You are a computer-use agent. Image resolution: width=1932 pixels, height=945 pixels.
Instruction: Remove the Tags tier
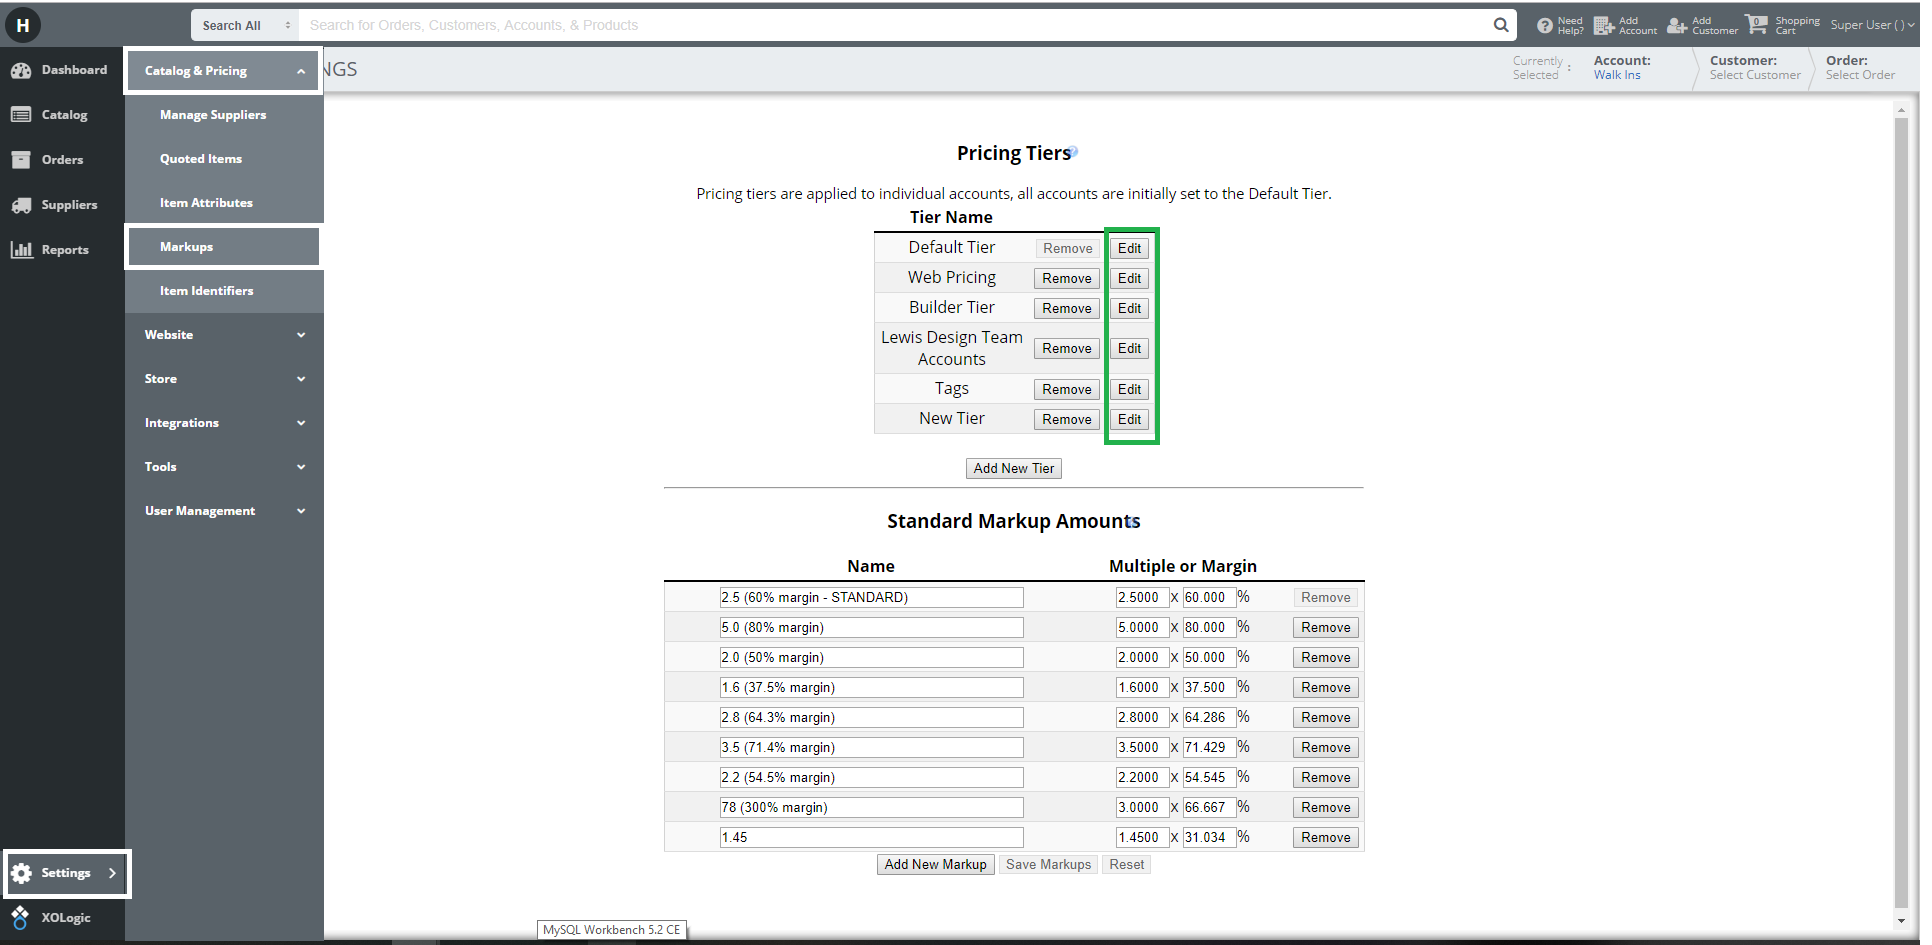coord(1067,389)
